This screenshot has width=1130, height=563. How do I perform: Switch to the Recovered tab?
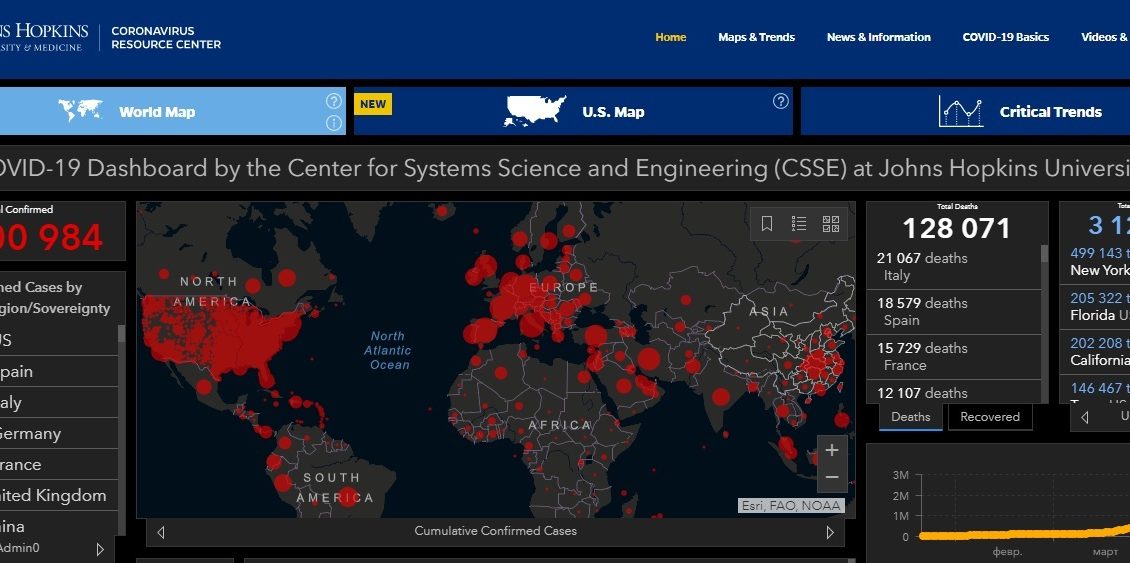pos(989,417)
